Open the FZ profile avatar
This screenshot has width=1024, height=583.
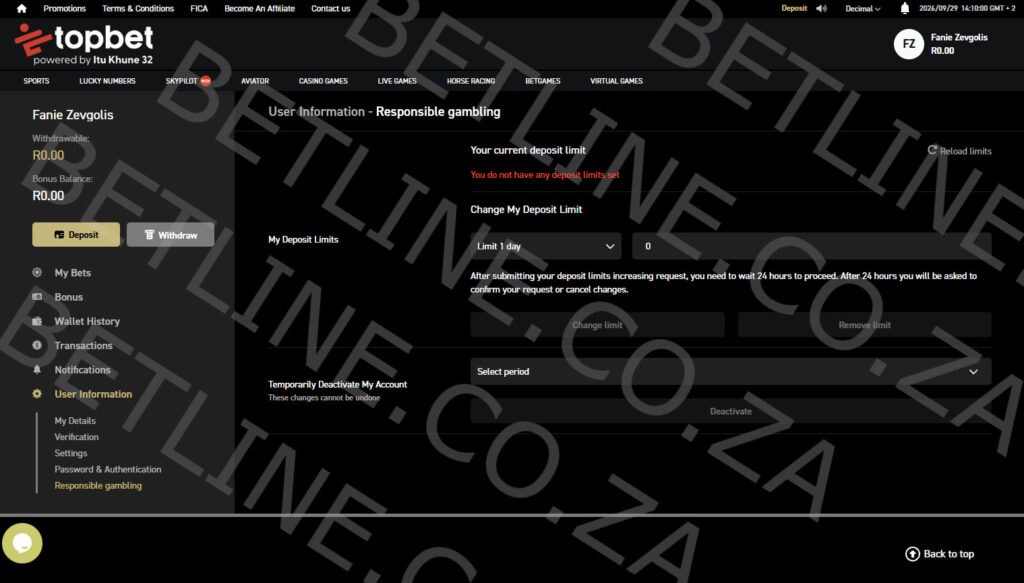tap(908, 44)
